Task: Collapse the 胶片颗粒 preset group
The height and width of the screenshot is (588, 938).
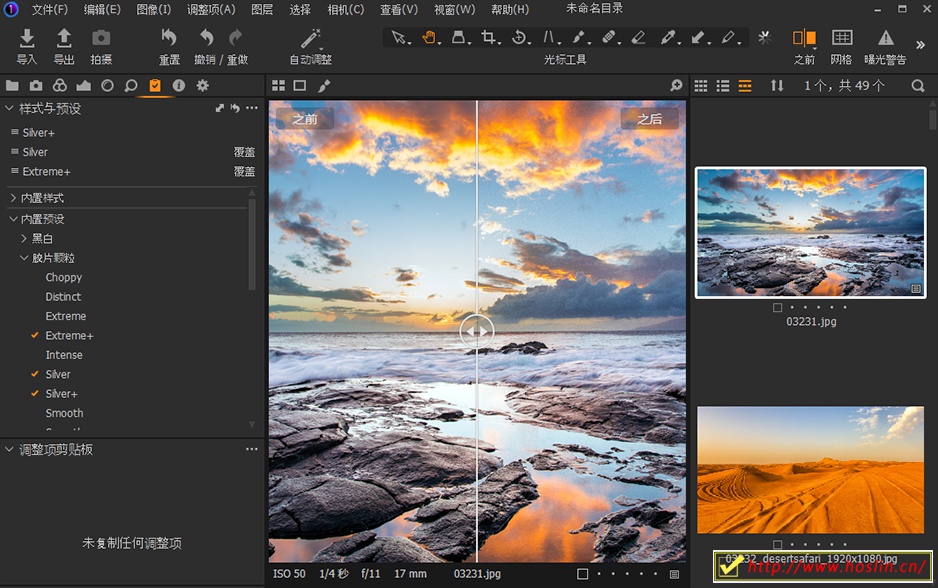Action: pyautogui.click(x=23, y=257)
